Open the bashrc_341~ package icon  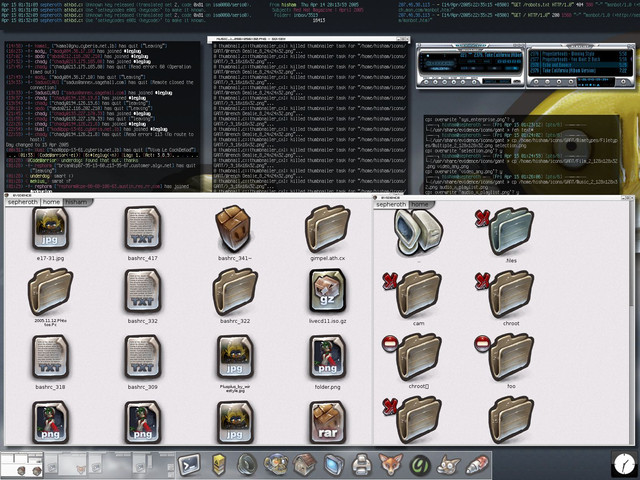233,228
